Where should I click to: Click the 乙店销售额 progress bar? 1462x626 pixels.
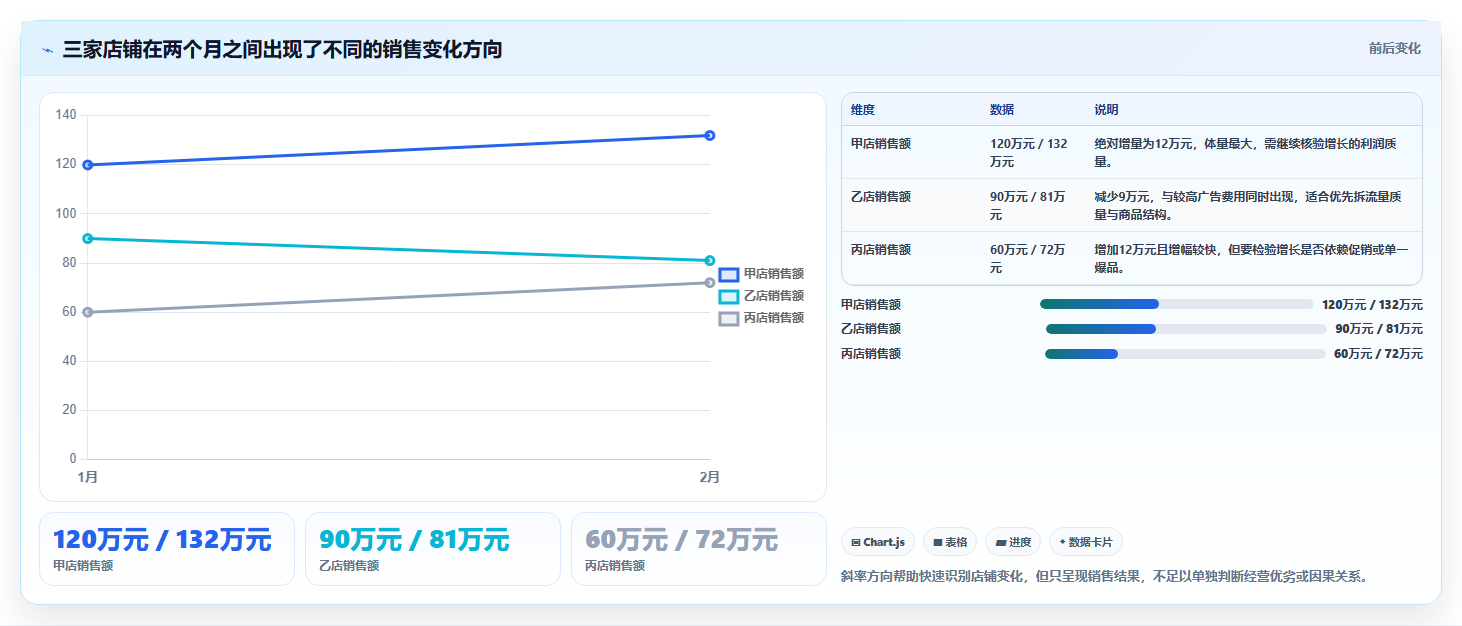(x=1186, y=329)
